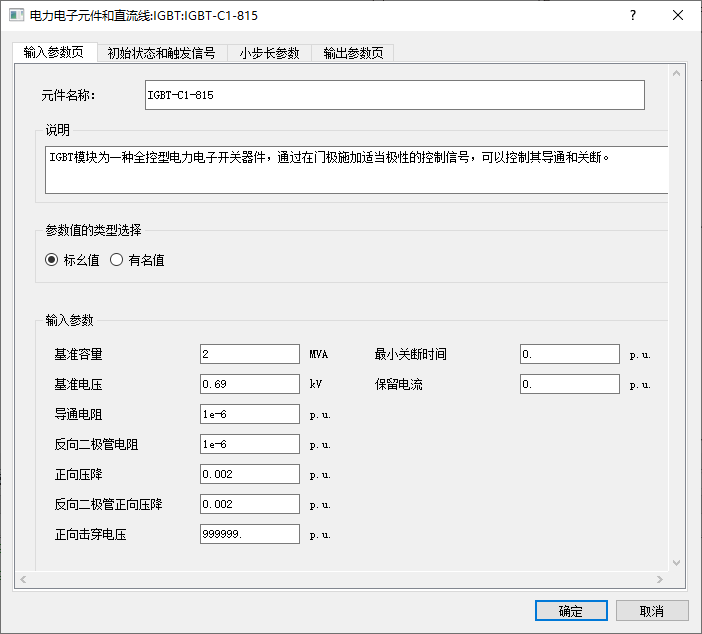Click the 确定 button
The image size is (702, 634).
tap(571, 611)
